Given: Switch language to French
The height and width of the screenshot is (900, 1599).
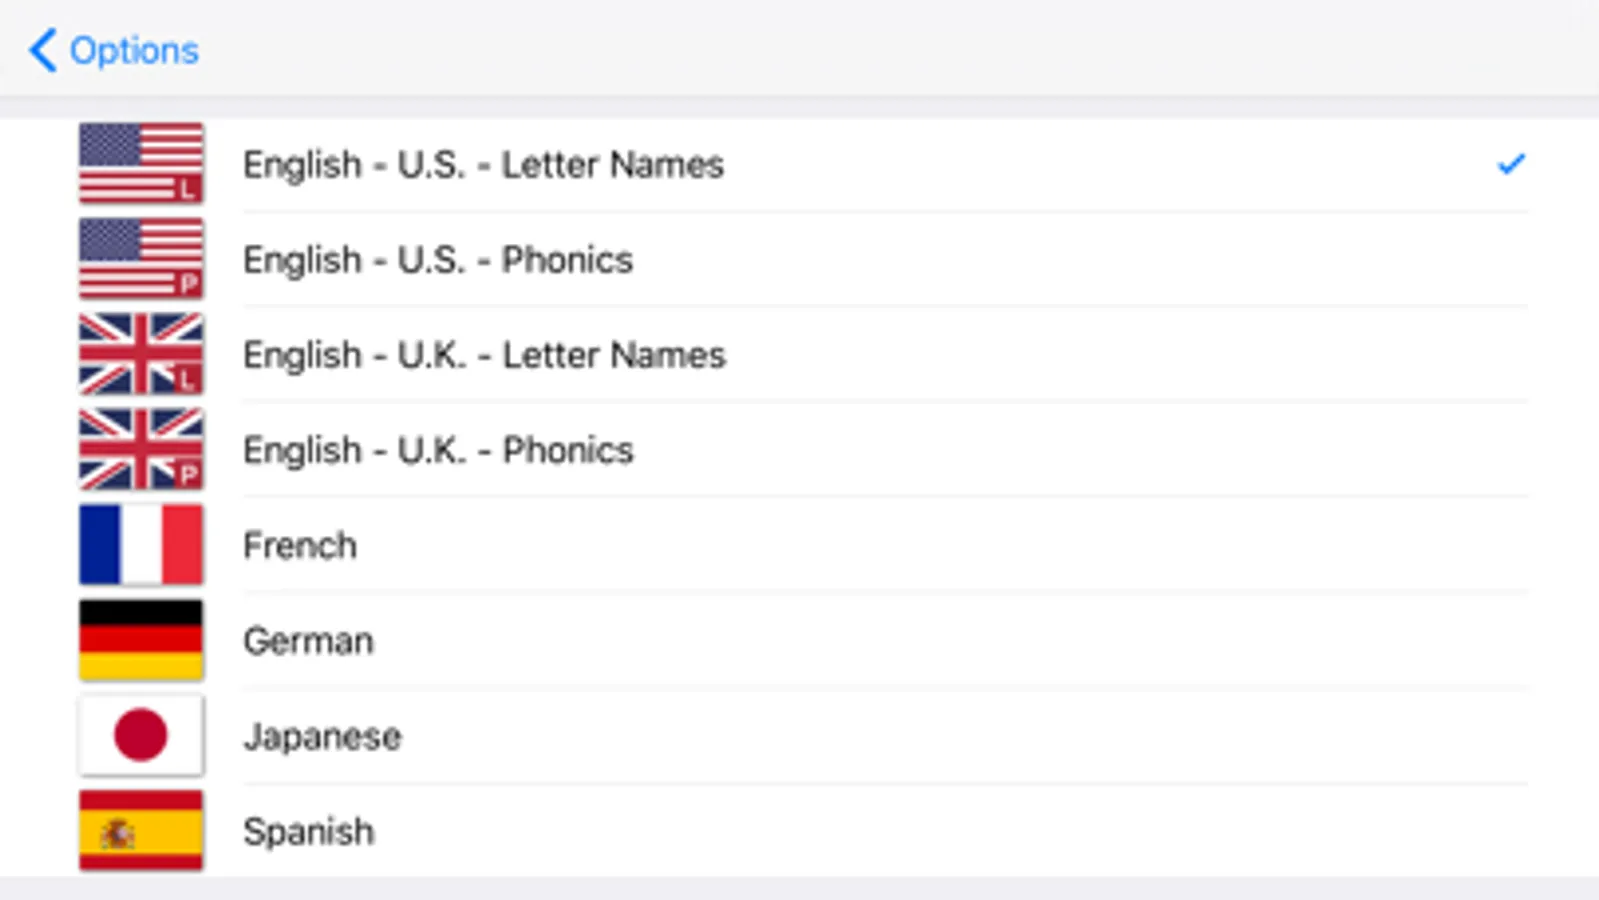Looking at the screenshot, I should coord(300,546).
